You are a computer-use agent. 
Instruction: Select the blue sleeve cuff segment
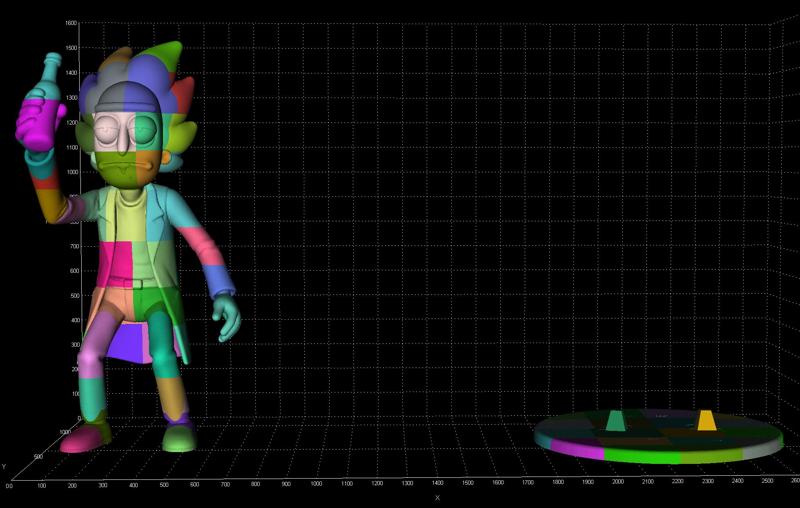pos(220,281)
